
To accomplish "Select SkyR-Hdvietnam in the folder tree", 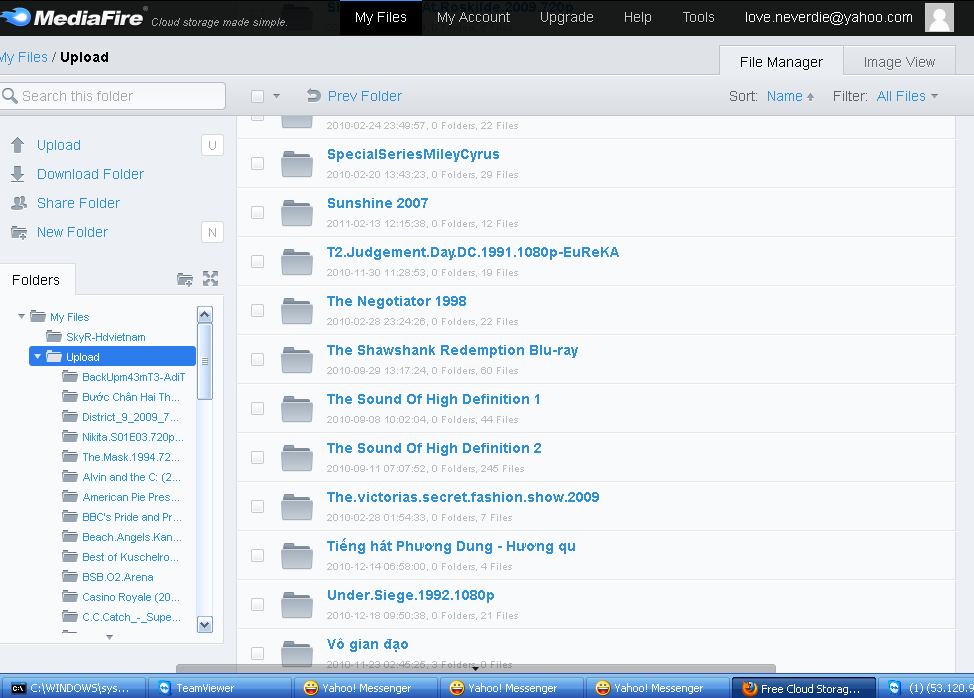I will [106, 337].
